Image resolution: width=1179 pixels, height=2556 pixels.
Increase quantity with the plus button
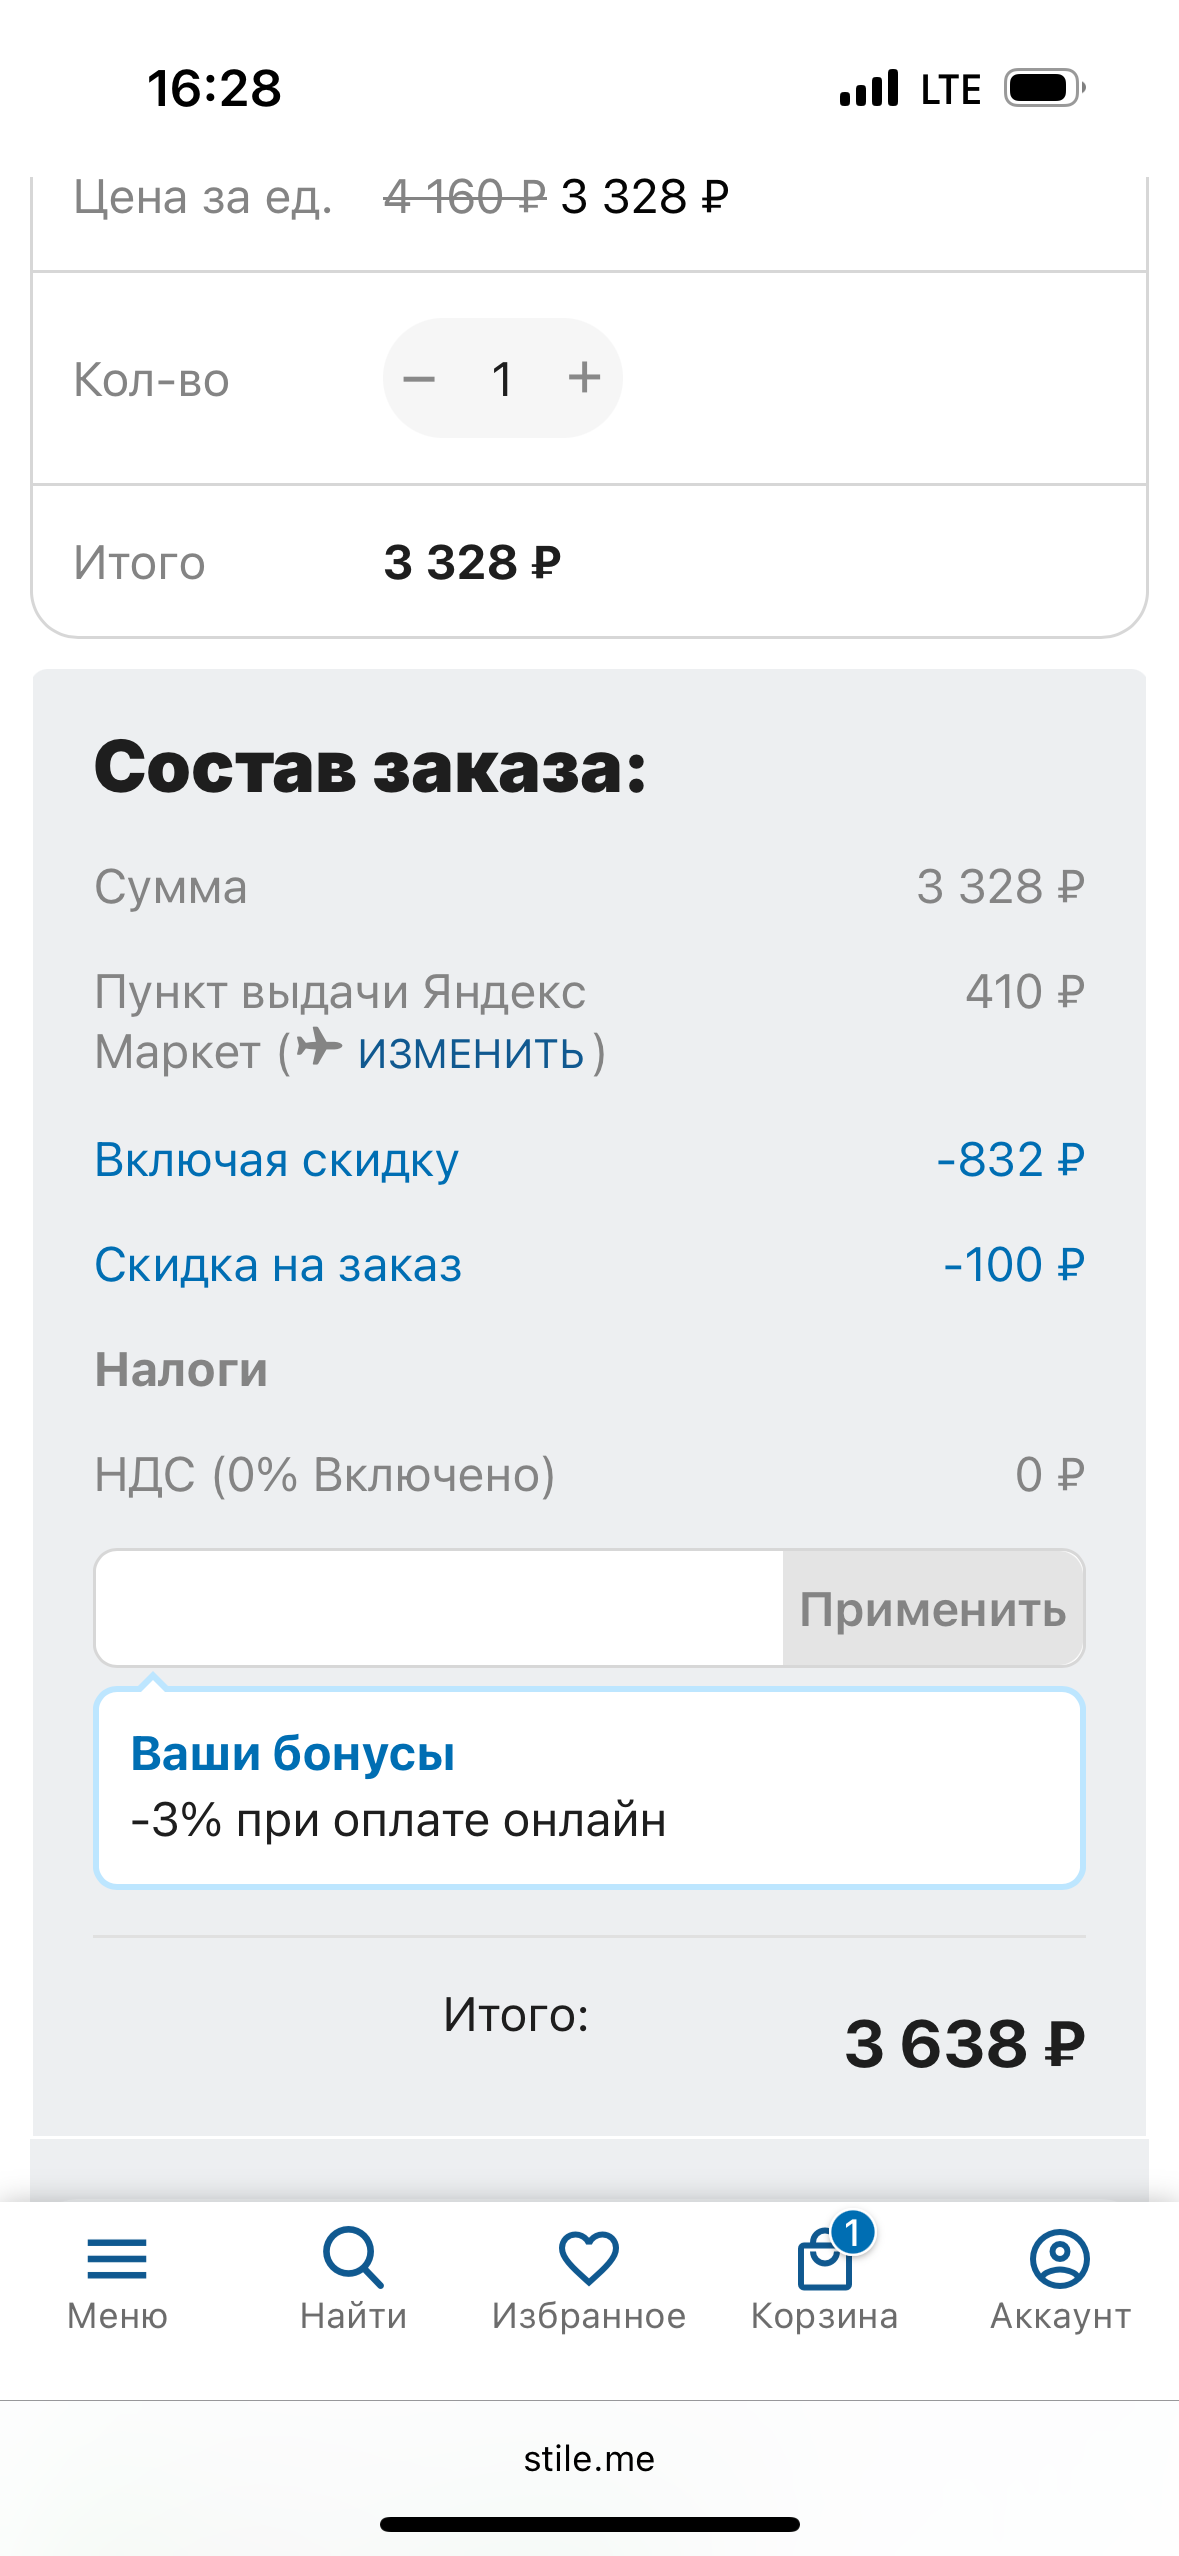pos(584,378)
